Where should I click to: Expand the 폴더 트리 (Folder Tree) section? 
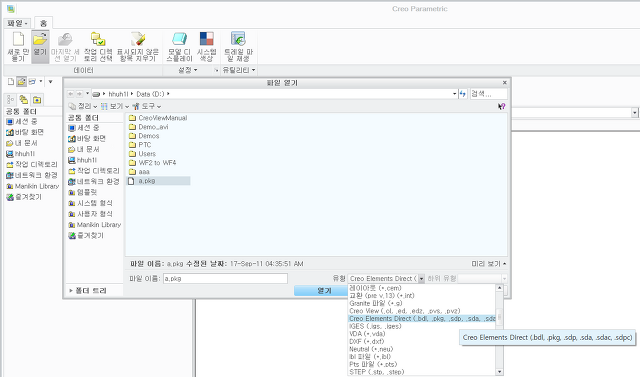88,291
